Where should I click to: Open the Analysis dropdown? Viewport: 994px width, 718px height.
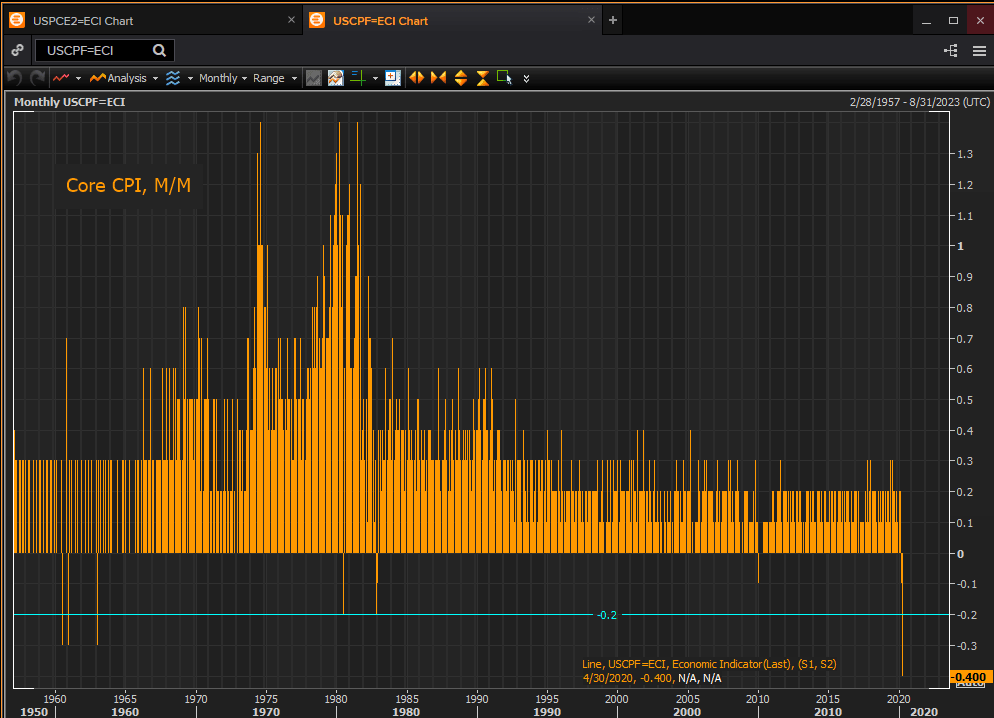(124, 78)
